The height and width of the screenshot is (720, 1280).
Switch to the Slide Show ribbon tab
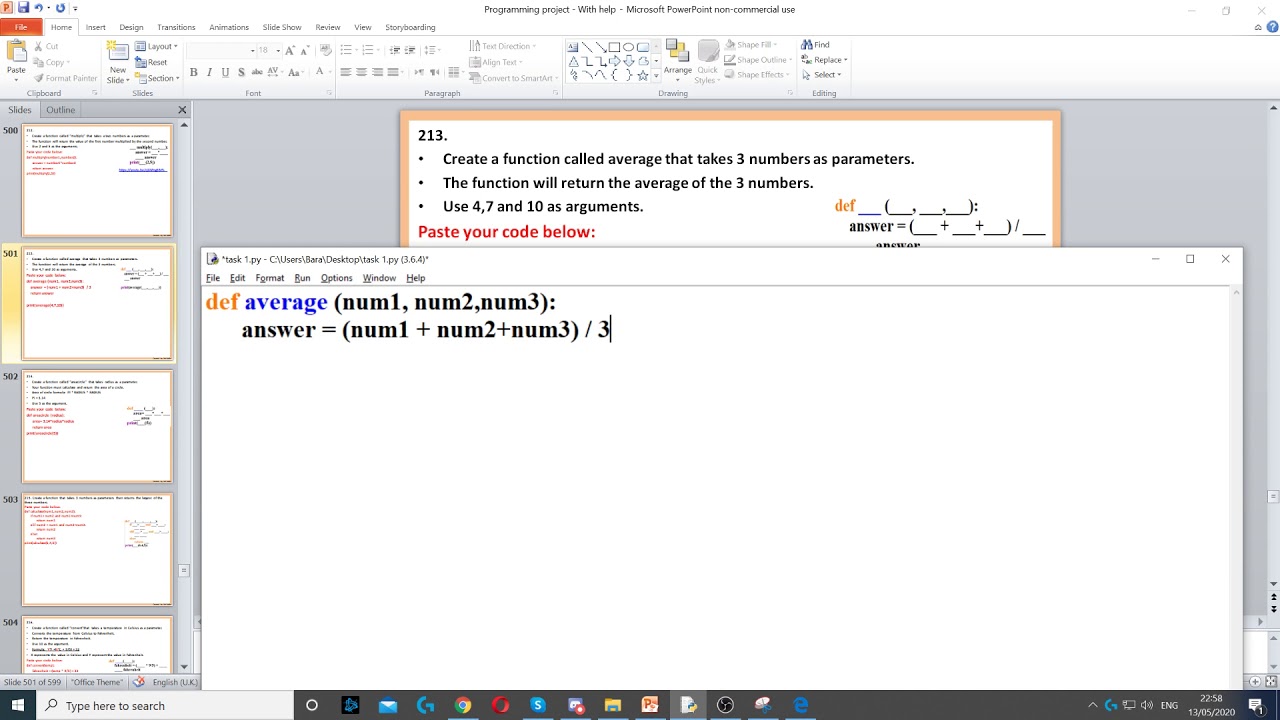282,27
